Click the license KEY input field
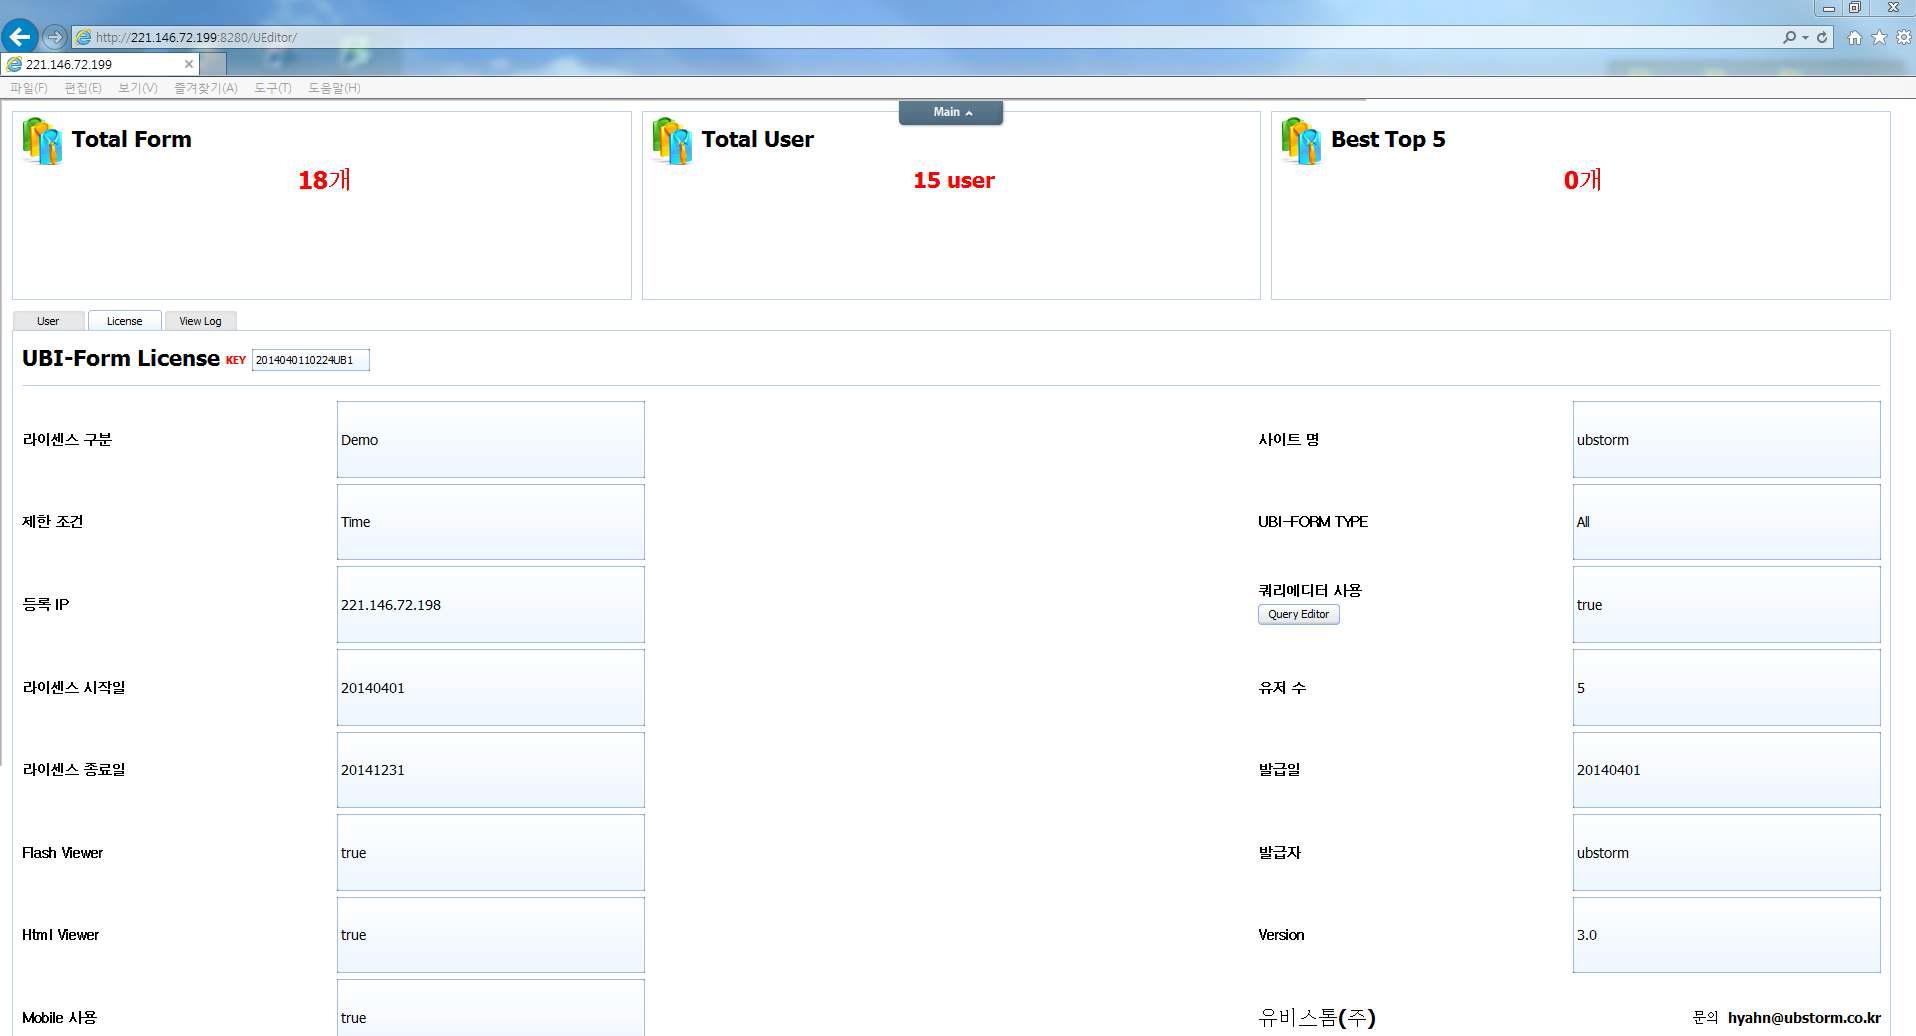Screen dimensions: 1916x1036 click(310, 360)
